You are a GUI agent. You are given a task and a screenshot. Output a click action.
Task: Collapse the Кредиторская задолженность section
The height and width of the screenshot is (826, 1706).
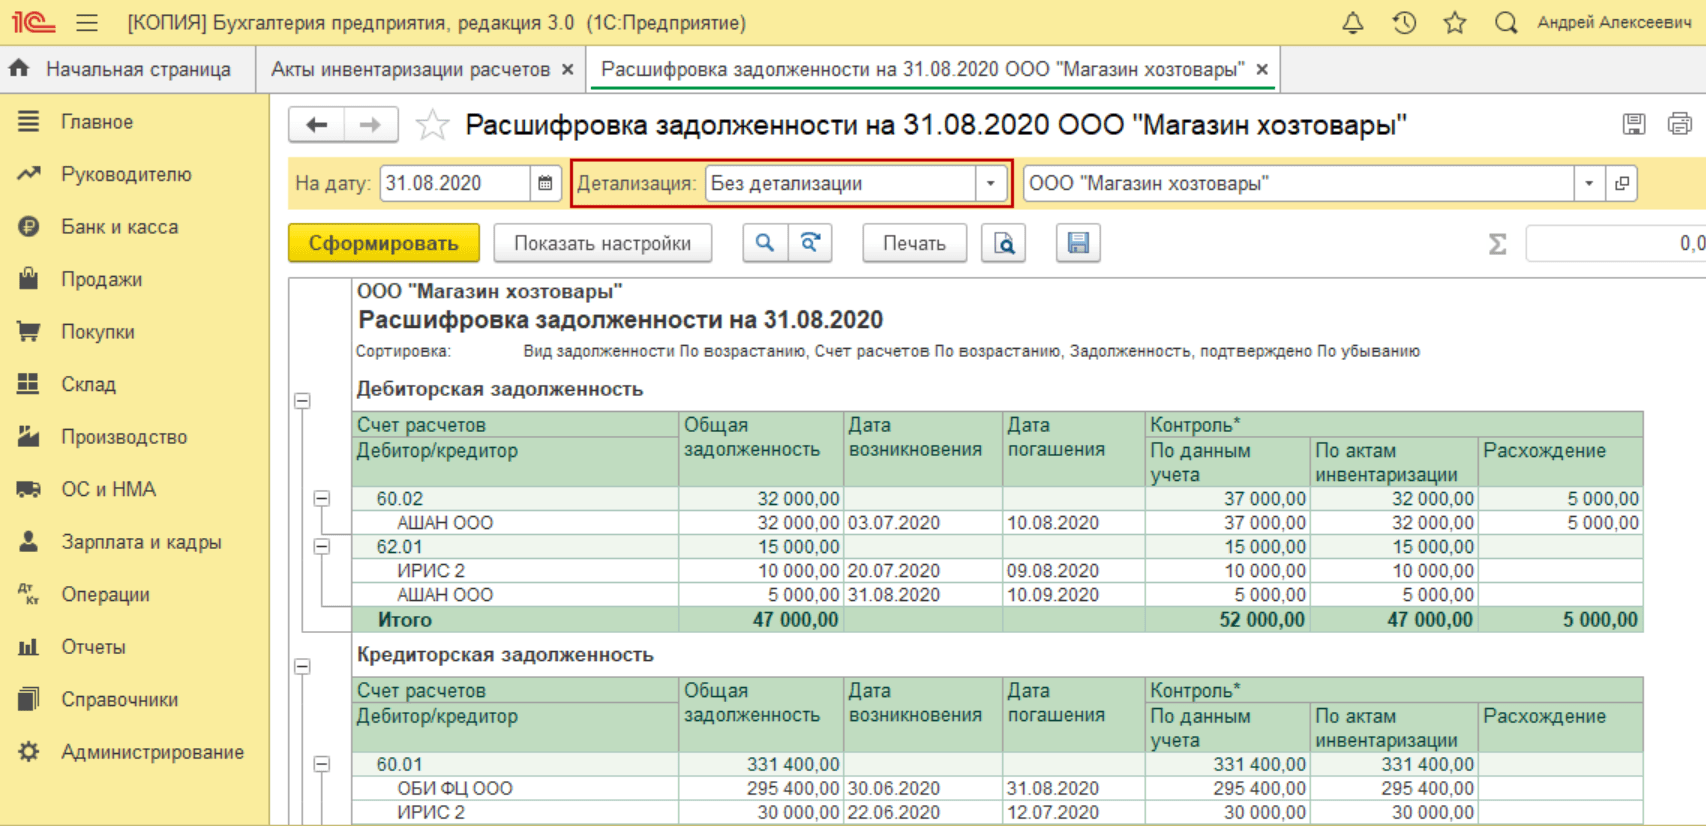pos(302,666)
